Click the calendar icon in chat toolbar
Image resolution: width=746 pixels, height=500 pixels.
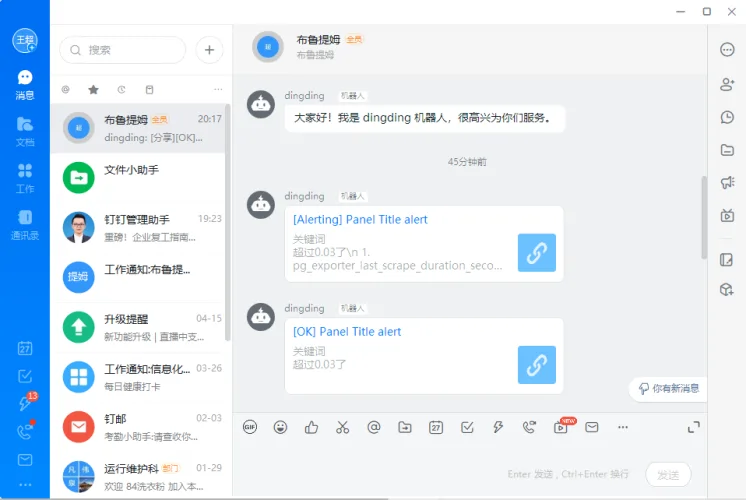pos(436,427)
